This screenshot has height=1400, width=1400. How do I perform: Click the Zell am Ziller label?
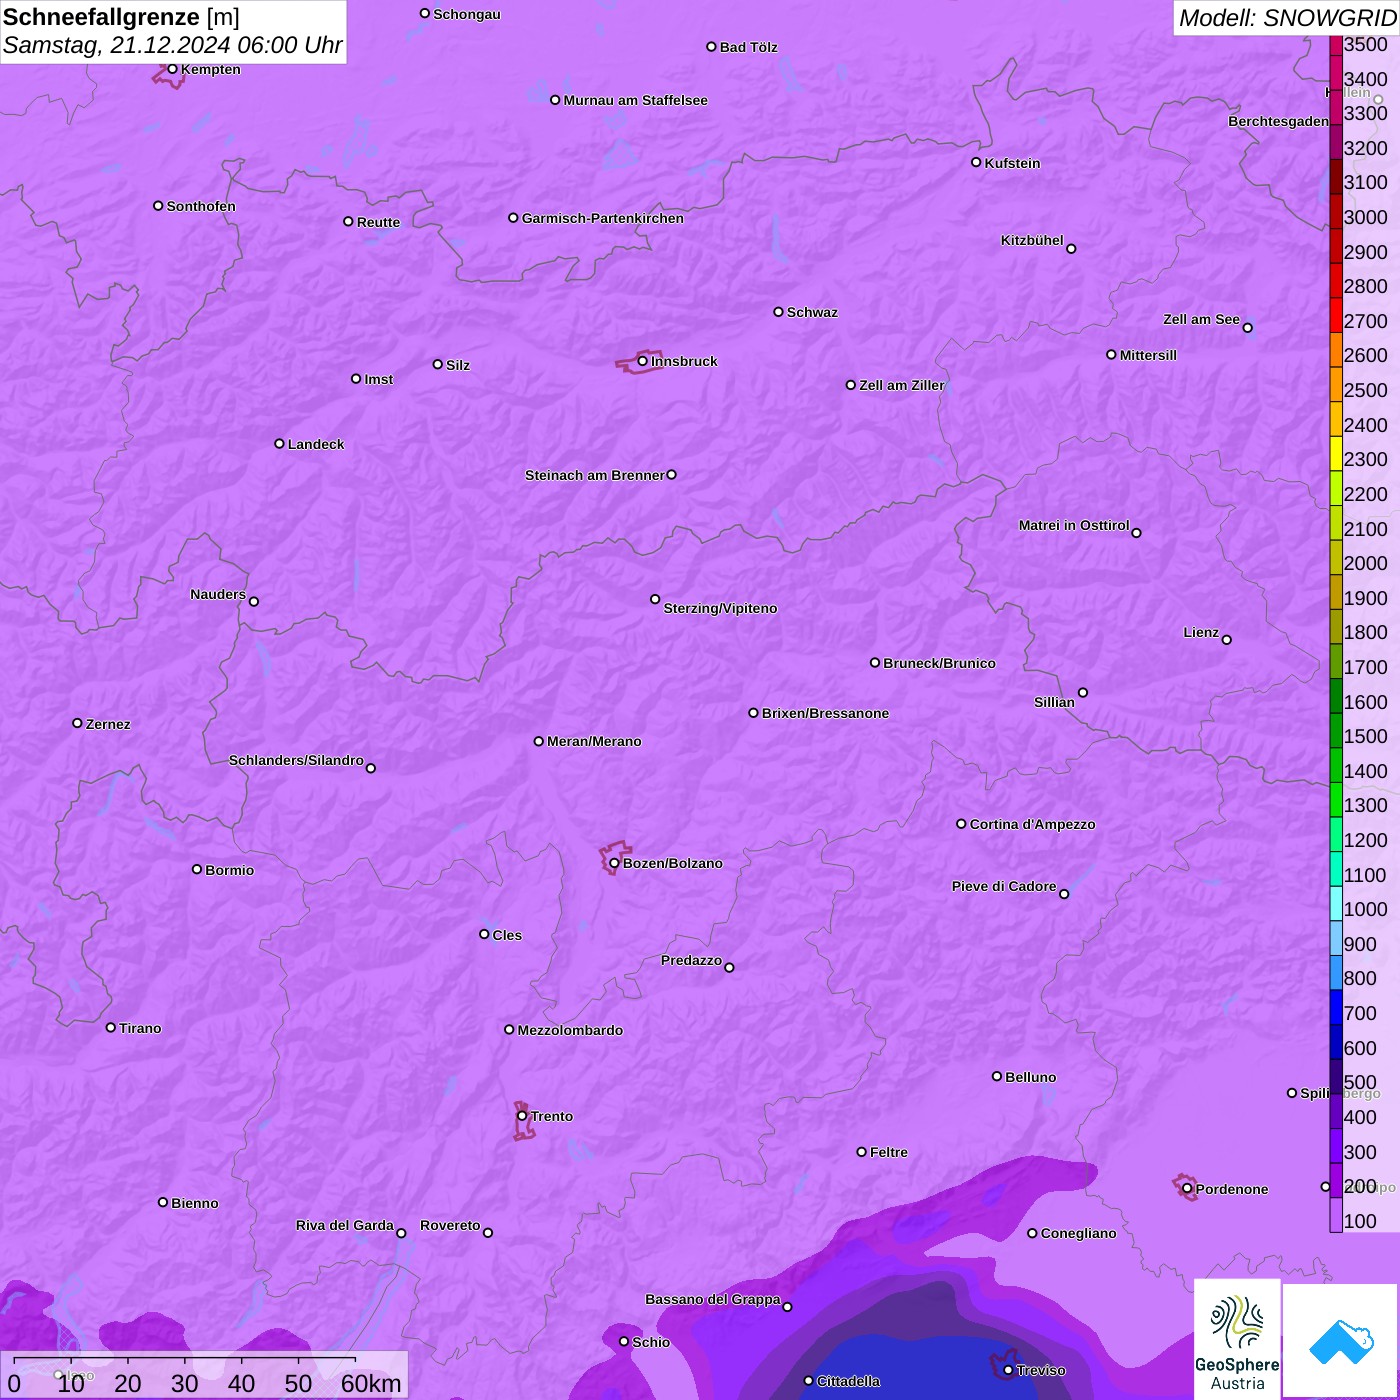point(901,385)
